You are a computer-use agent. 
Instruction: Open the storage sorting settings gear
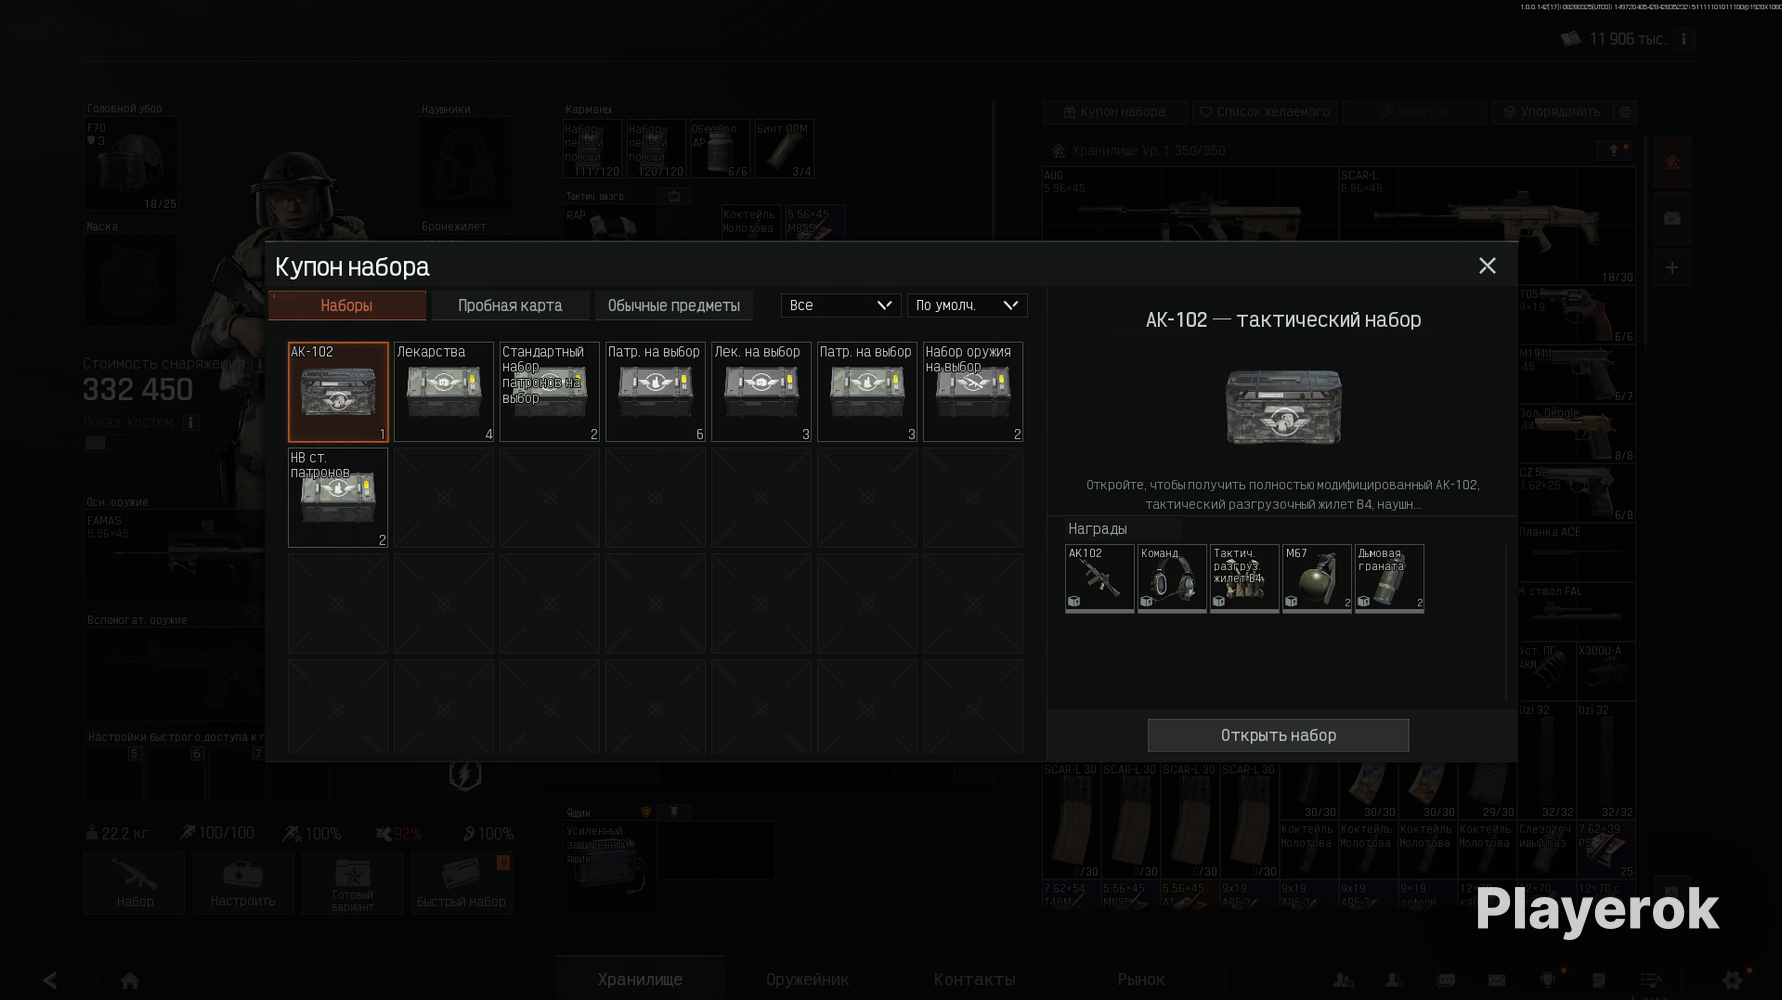click(1625, 112)
